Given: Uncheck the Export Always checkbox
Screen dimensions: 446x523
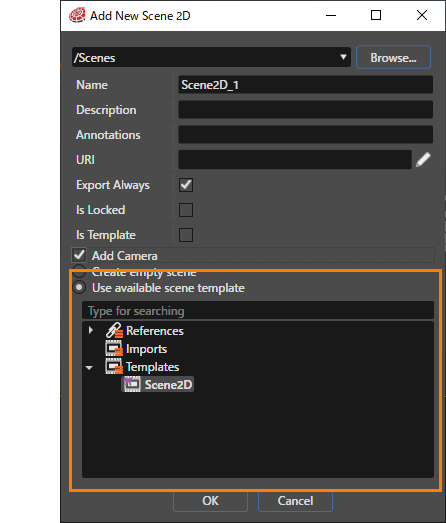Looking at the screenshot, I should (x=186, y=185).
